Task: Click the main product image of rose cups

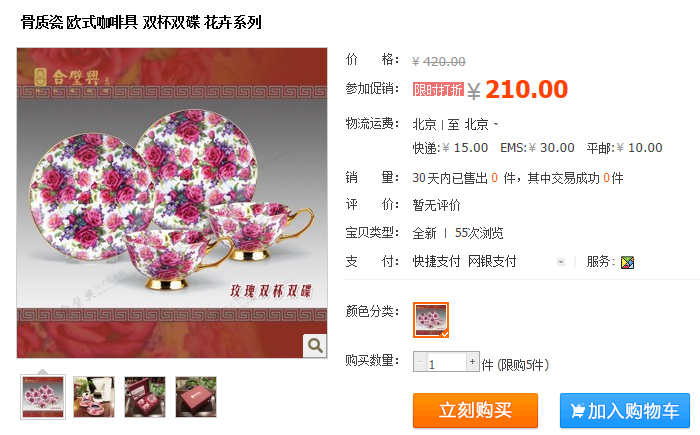Action: 172,203
